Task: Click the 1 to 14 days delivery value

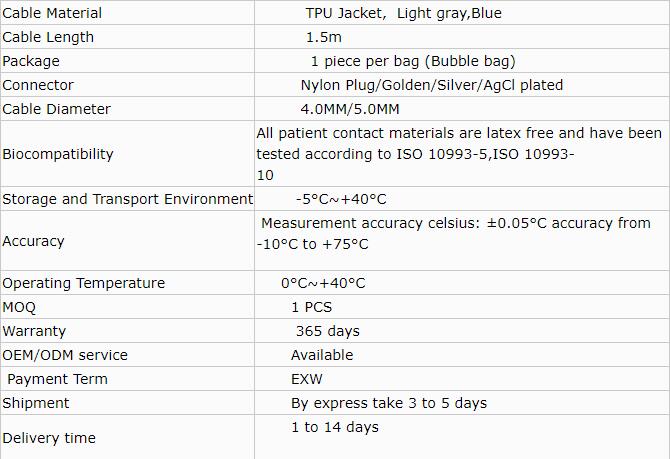Action: 334,427
